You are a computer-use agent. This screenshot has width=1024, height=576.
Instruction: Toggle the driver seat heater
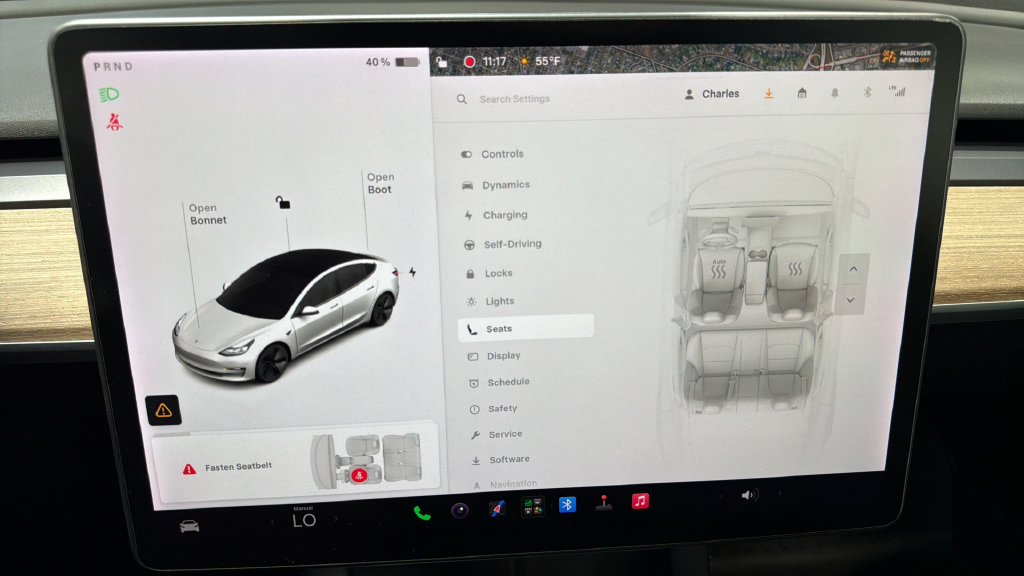[x=718, y=268]
